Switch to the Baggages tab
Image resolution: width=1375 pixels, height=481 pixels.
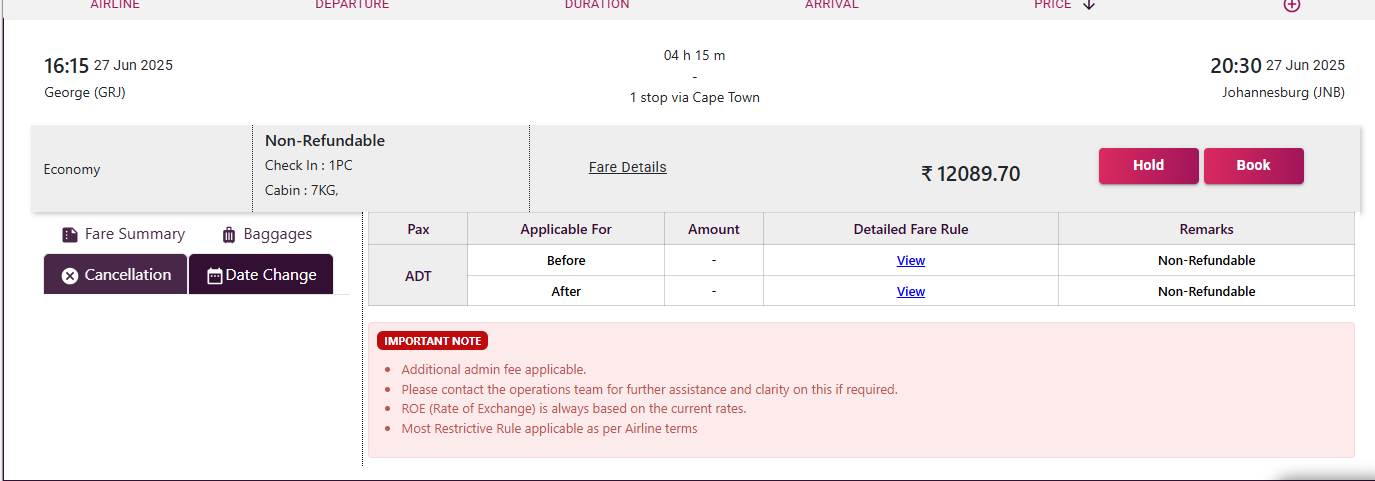(267, 234)
